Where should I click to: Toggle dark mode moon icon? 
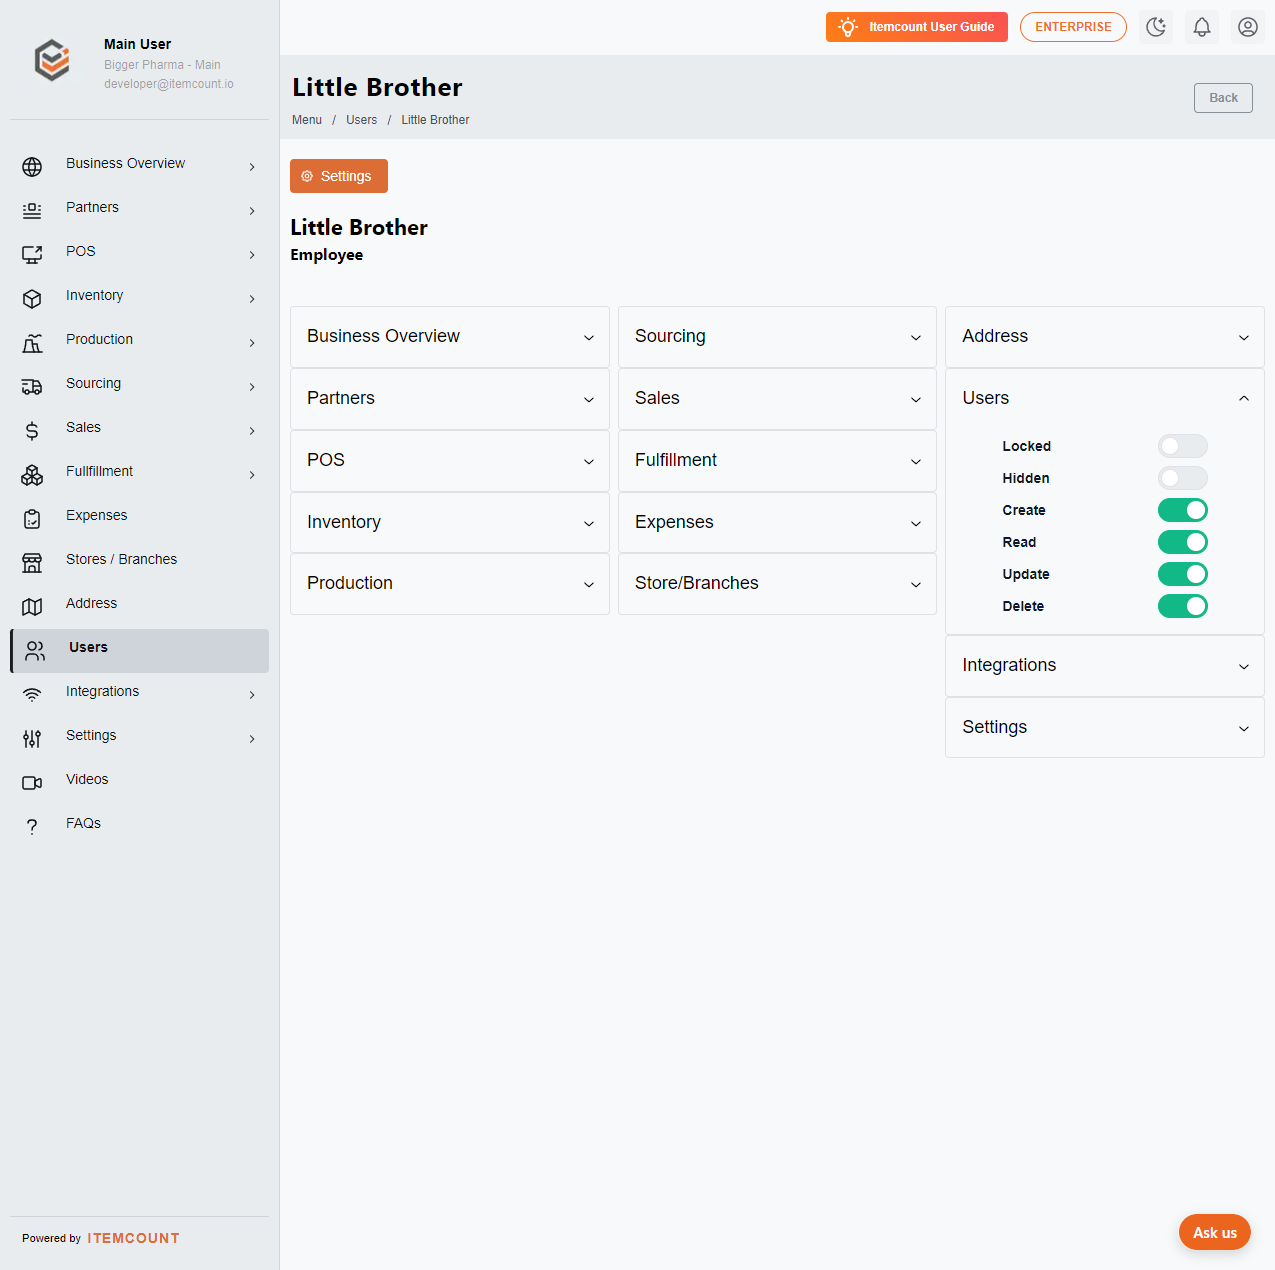pyautogui.click(x=1156, y=27)
